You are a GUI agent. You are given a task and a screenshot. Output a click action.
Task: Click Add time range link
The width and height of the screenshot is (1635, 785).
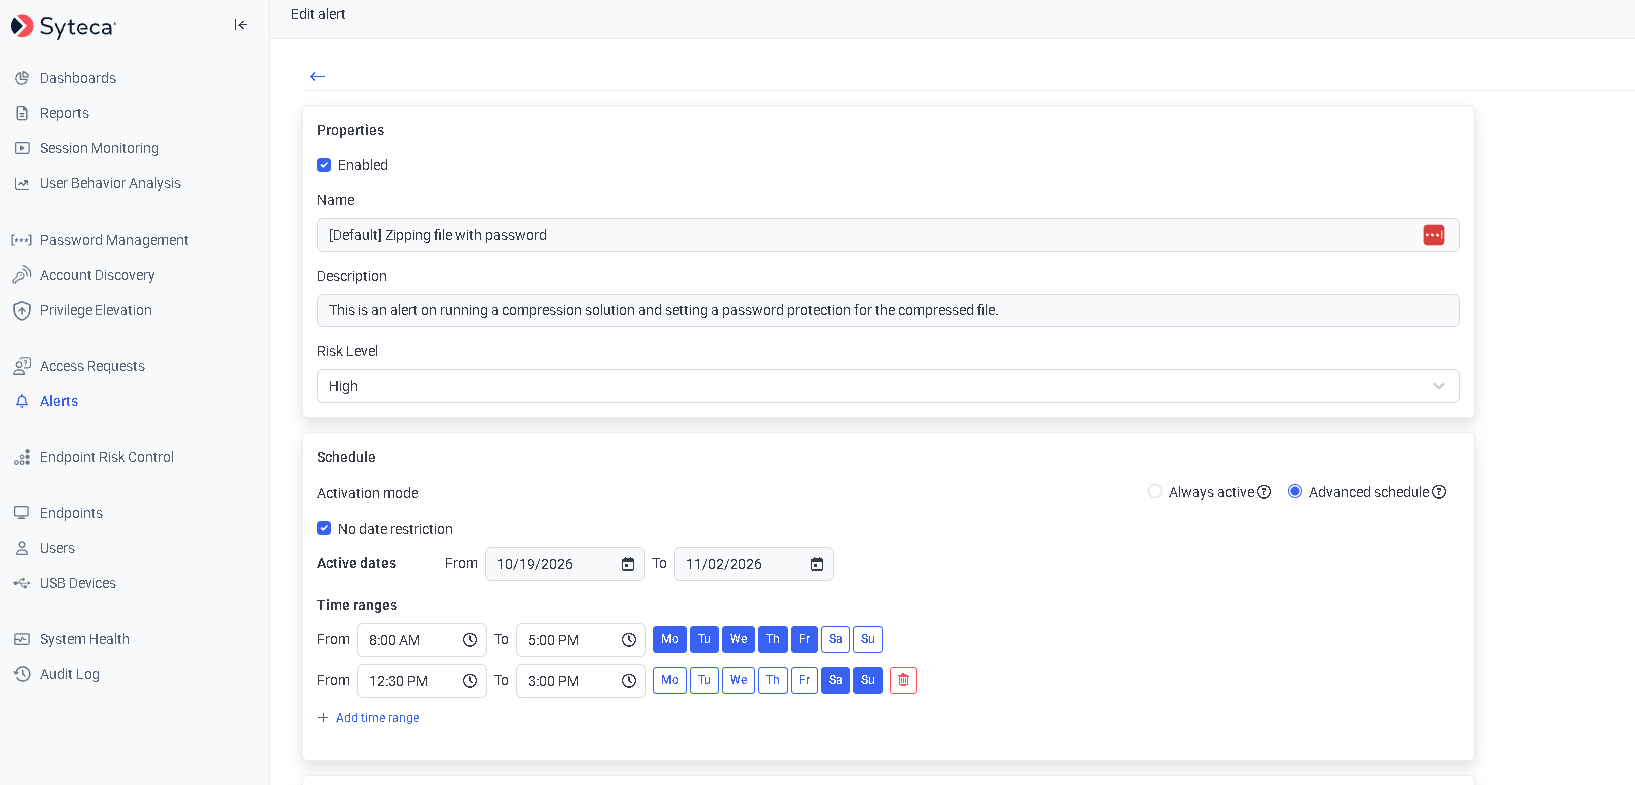368,718
